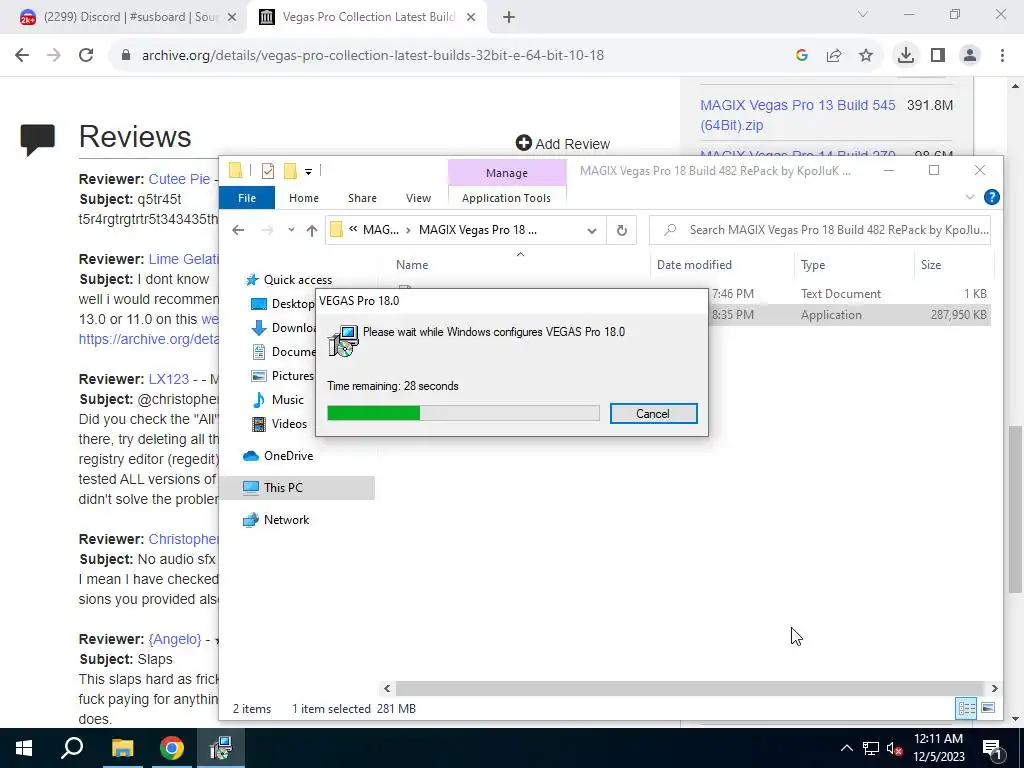Click Explorer back navigation arrow
The image size is (1024, 768).
pos(238,230)
